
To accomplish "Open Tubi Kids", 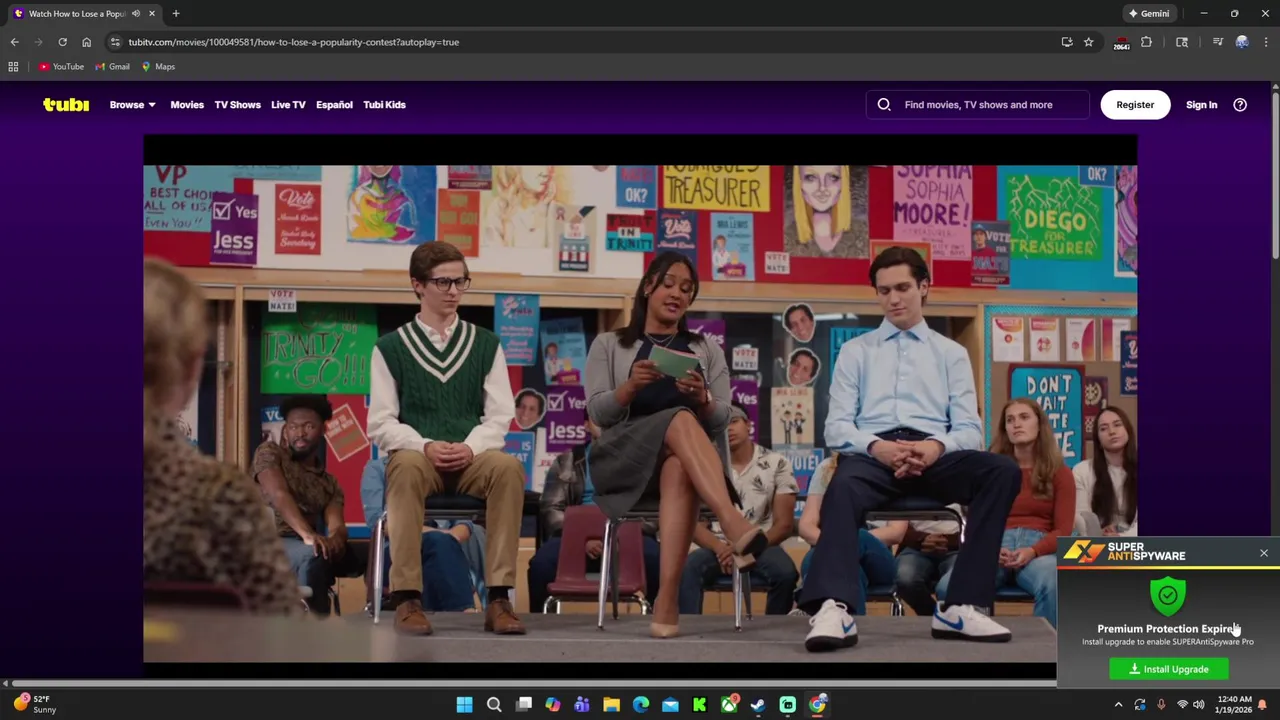I will click(x=384, y=104).
